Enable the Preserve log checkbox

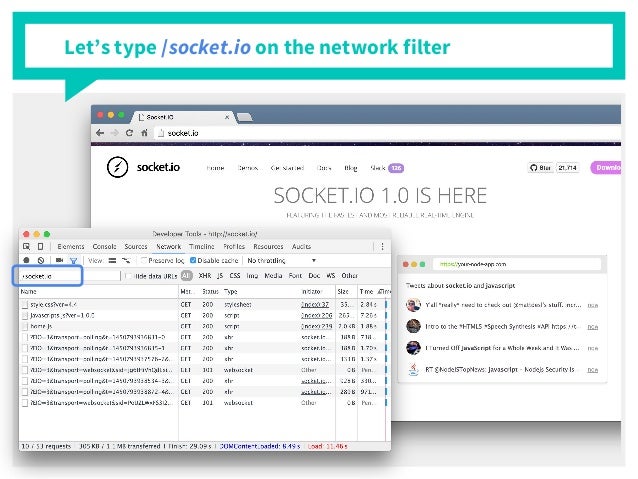tap(143, 260)
